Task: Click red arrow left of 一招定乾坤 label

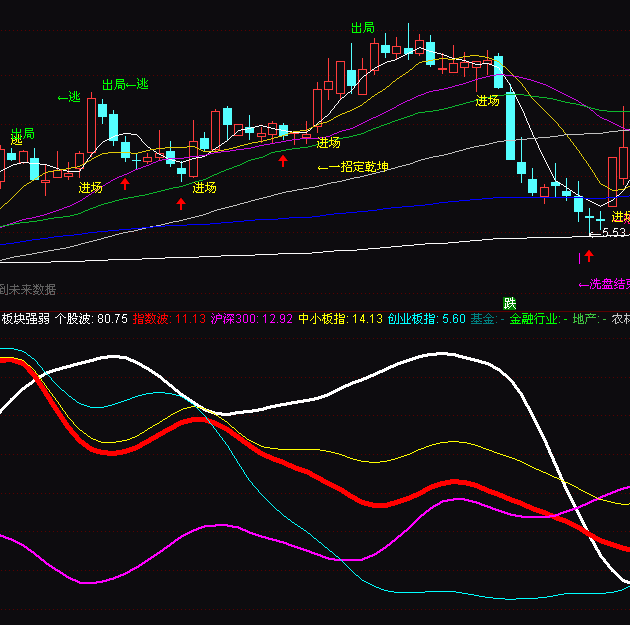Action: click(283, 160)
